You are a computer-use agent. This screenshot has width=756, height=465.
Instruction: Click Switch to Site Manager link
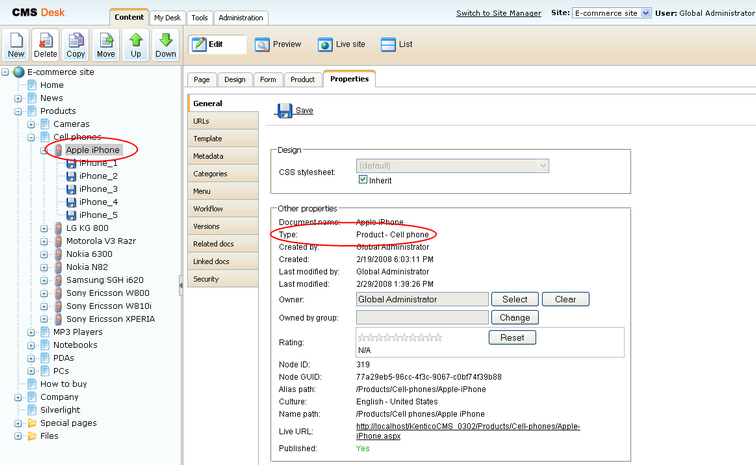click(x=499, y=13)
